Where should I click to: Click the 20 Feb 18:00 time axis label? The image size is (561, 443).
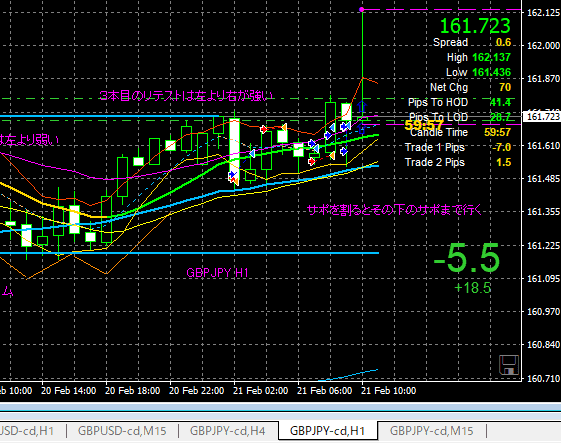point(132,391)
